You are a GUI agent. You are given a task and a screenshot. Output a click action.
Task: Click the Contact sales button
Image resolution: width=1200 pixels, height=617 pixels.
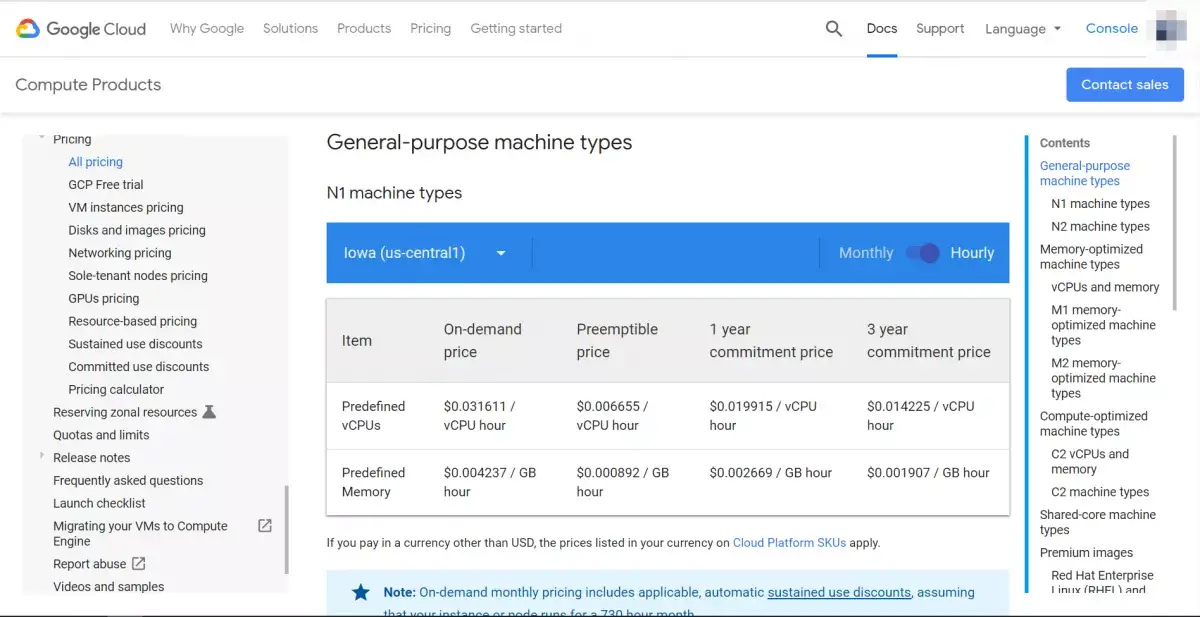click(x=1125, y=85)
